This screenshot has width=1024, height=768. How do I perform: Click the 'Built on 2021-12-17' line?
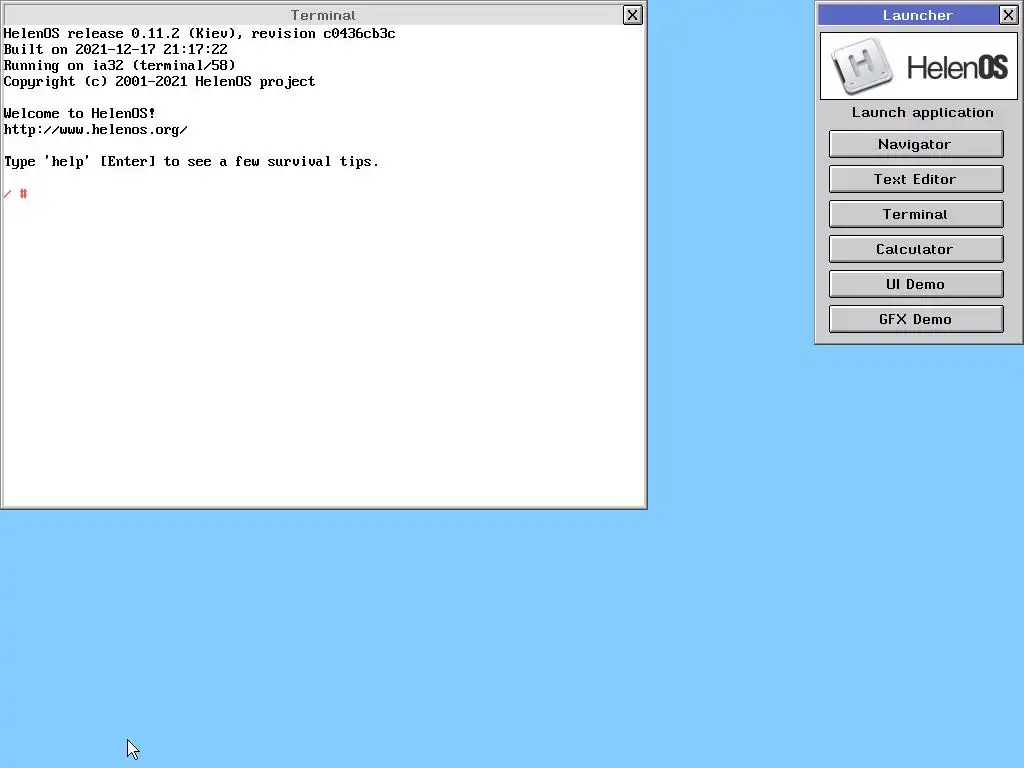point(116,50)
